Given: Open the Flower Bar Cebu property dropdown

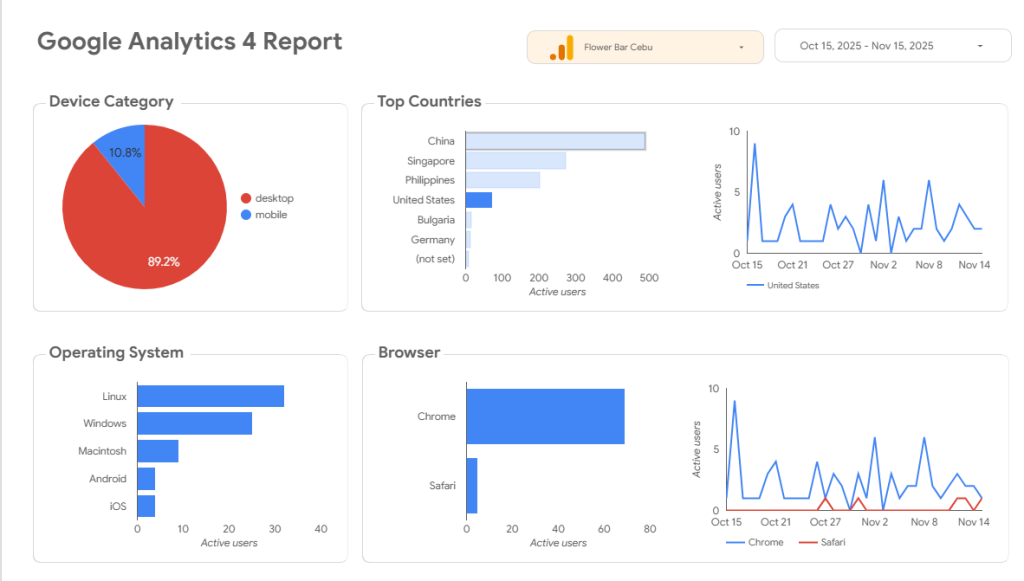Looking at the screenshot, I should 740,47.
